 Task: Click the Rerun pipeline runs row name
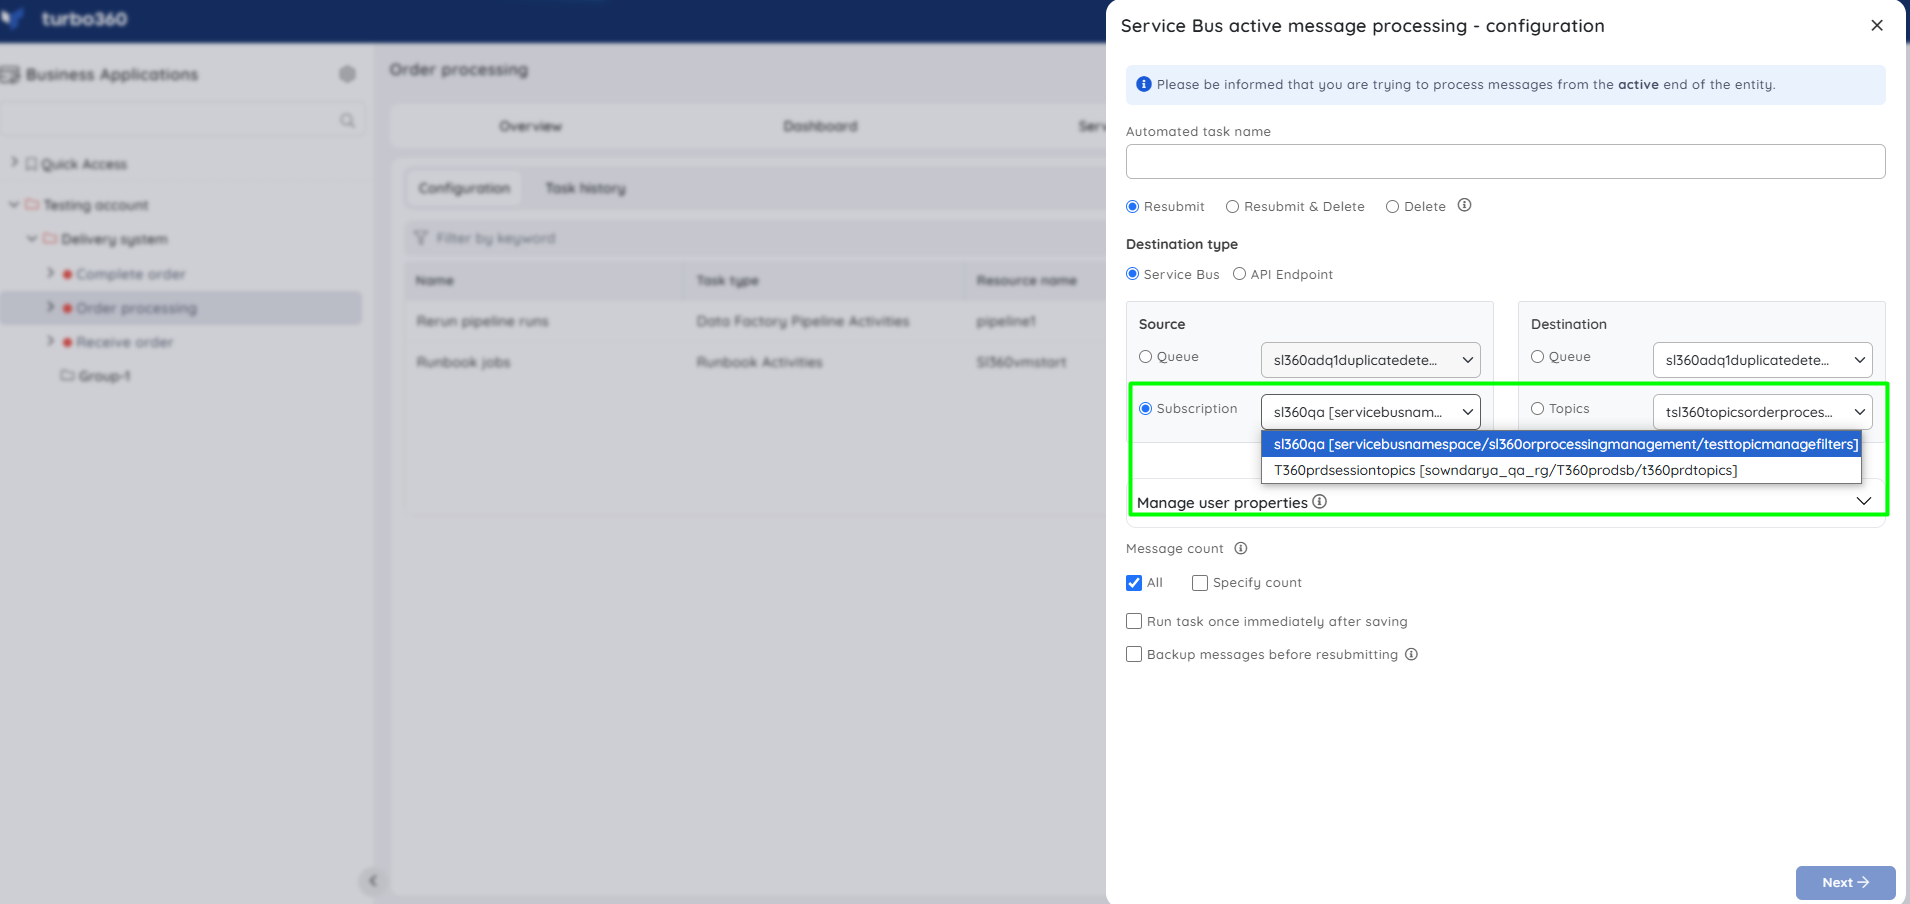point(482,321)
